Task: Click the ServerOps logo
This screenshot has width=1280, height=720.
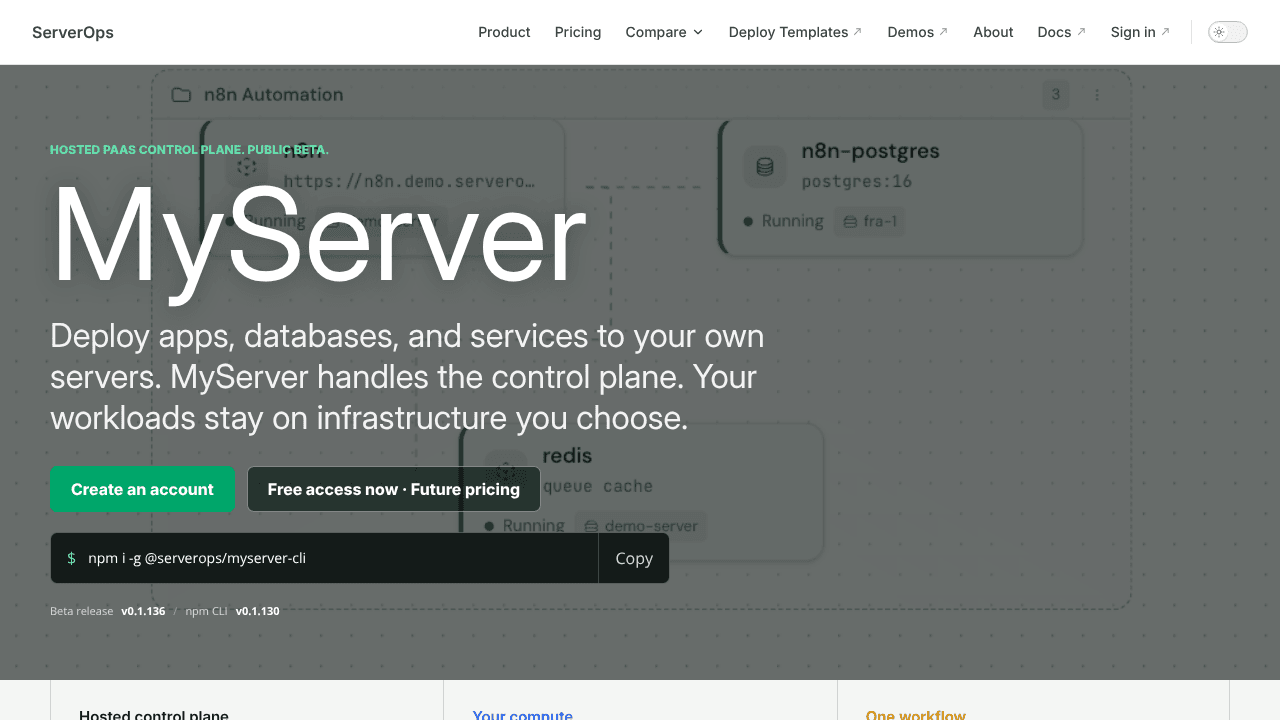Action: tap(73, 32)
